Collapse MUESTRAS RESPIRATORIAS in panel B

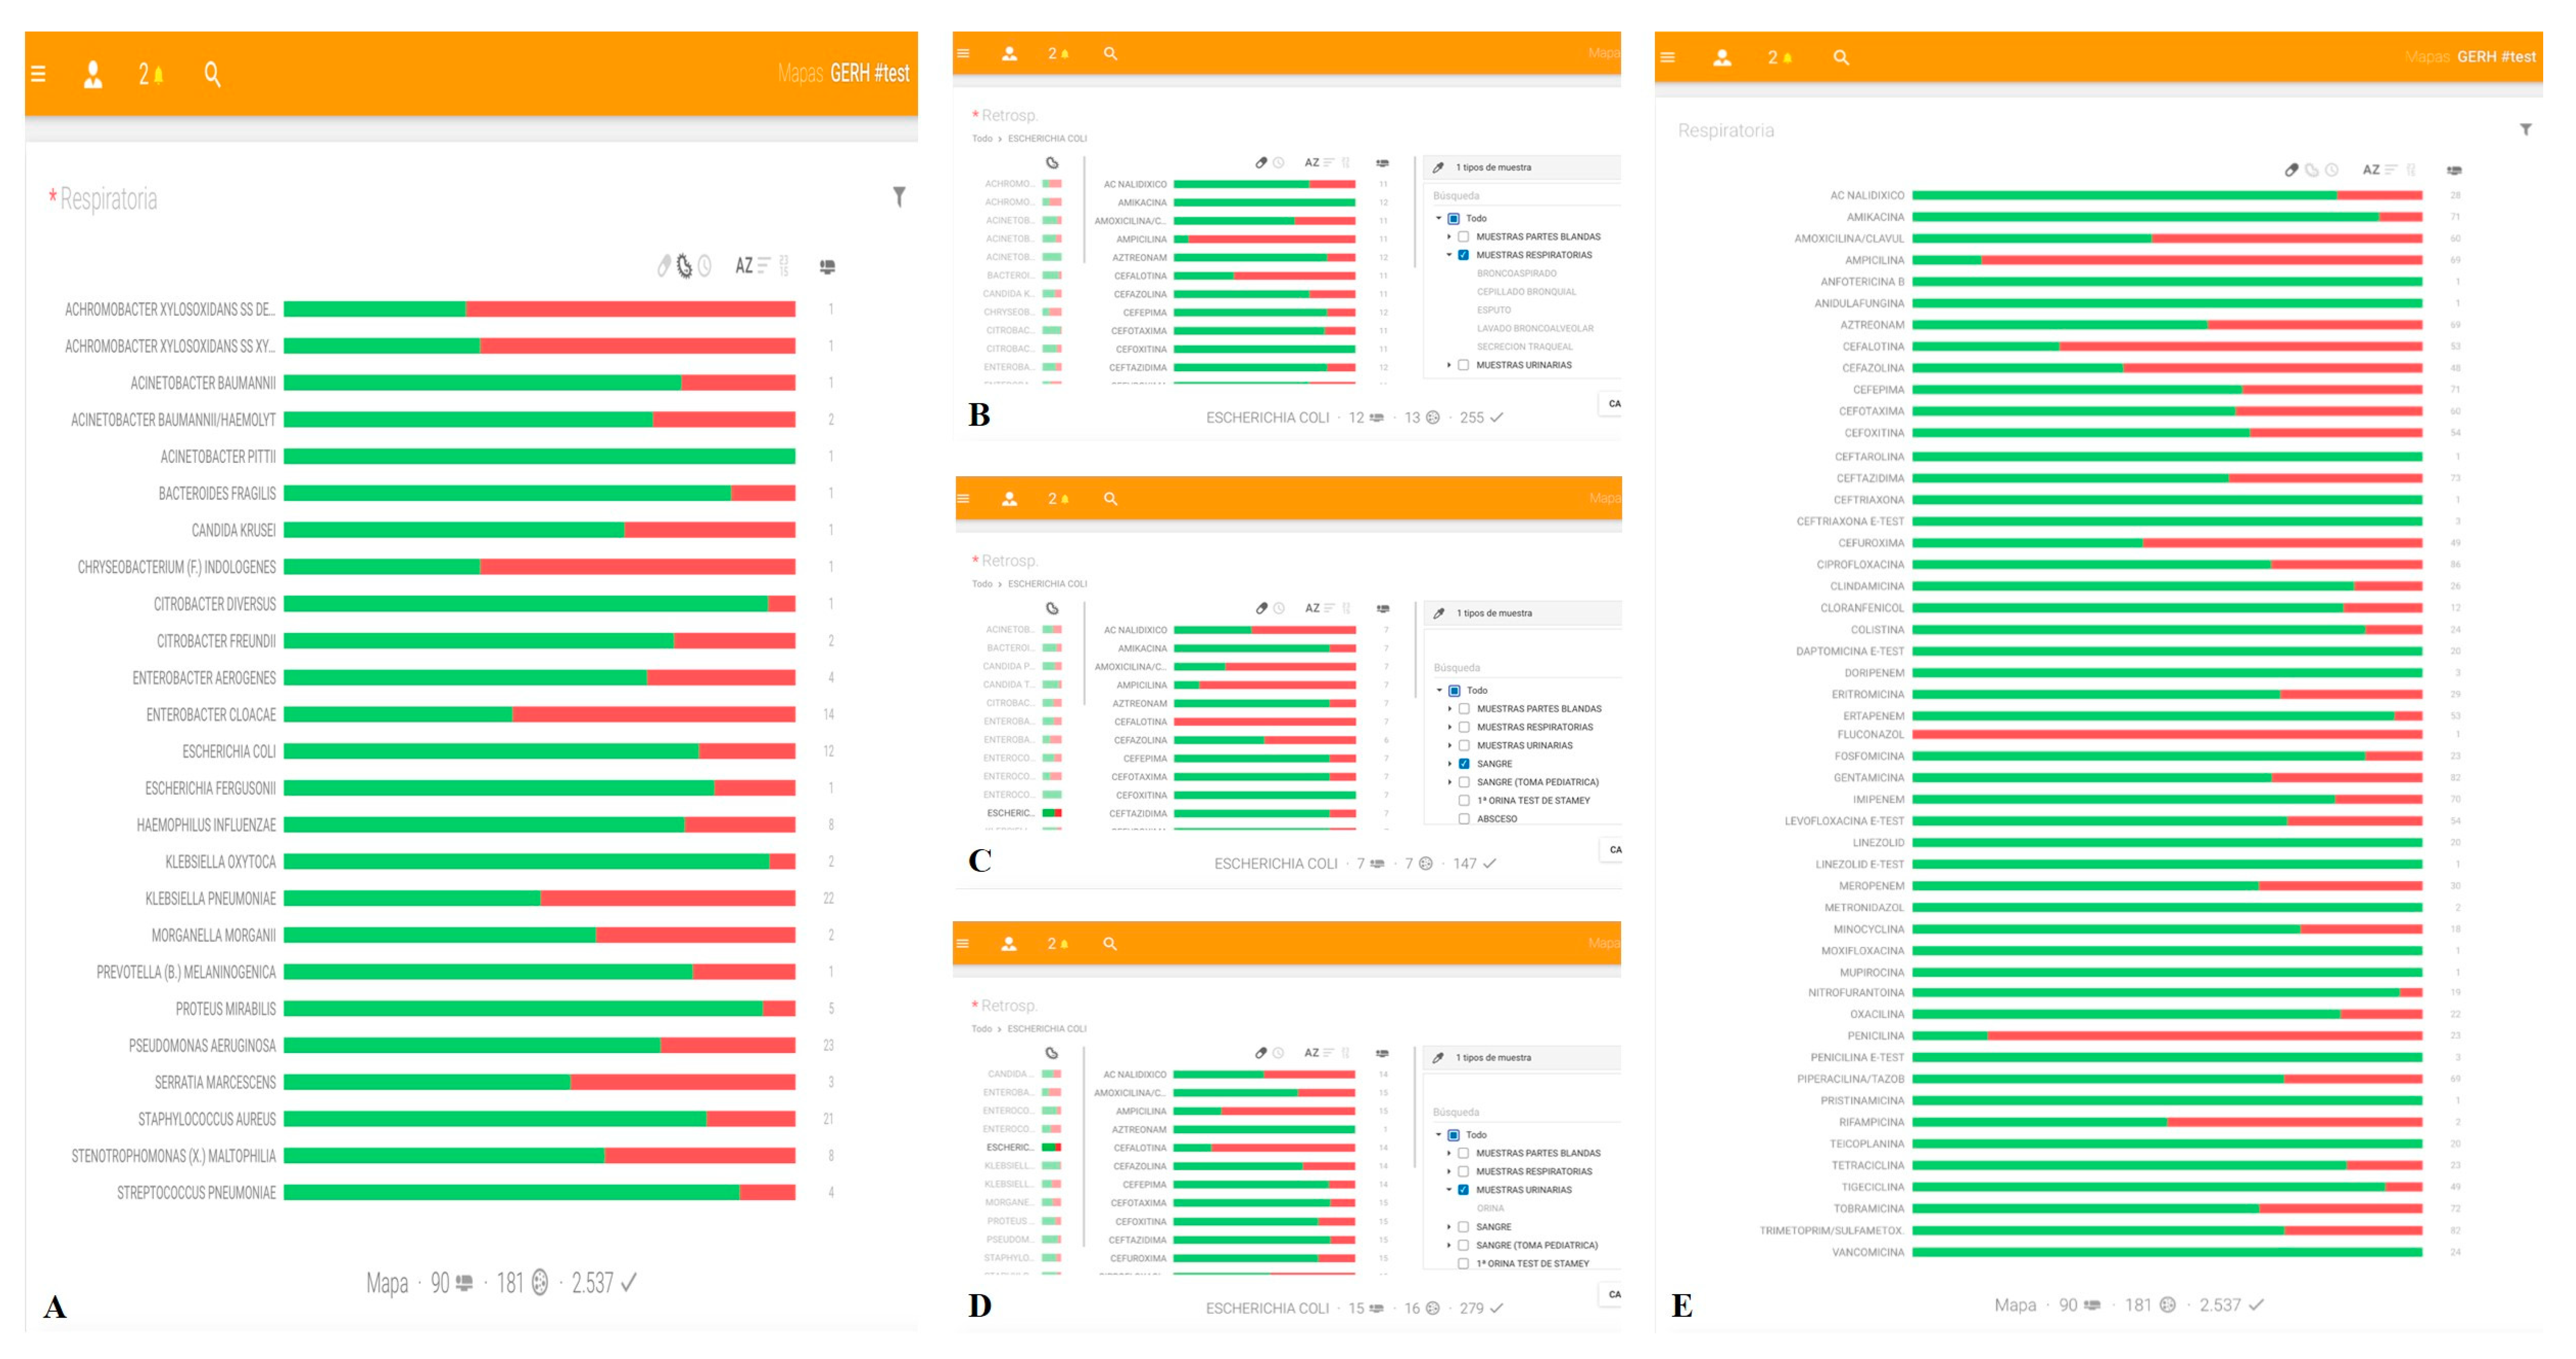coord(1449,256)
